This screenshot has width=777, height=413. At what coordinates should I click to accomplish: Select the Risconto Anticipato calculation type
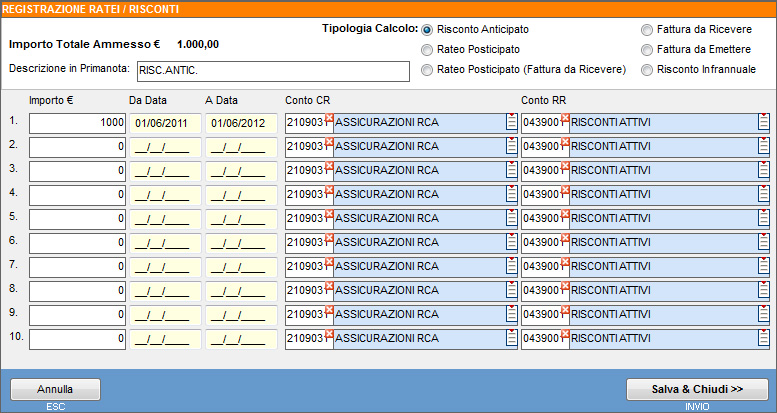click(428, 30)
